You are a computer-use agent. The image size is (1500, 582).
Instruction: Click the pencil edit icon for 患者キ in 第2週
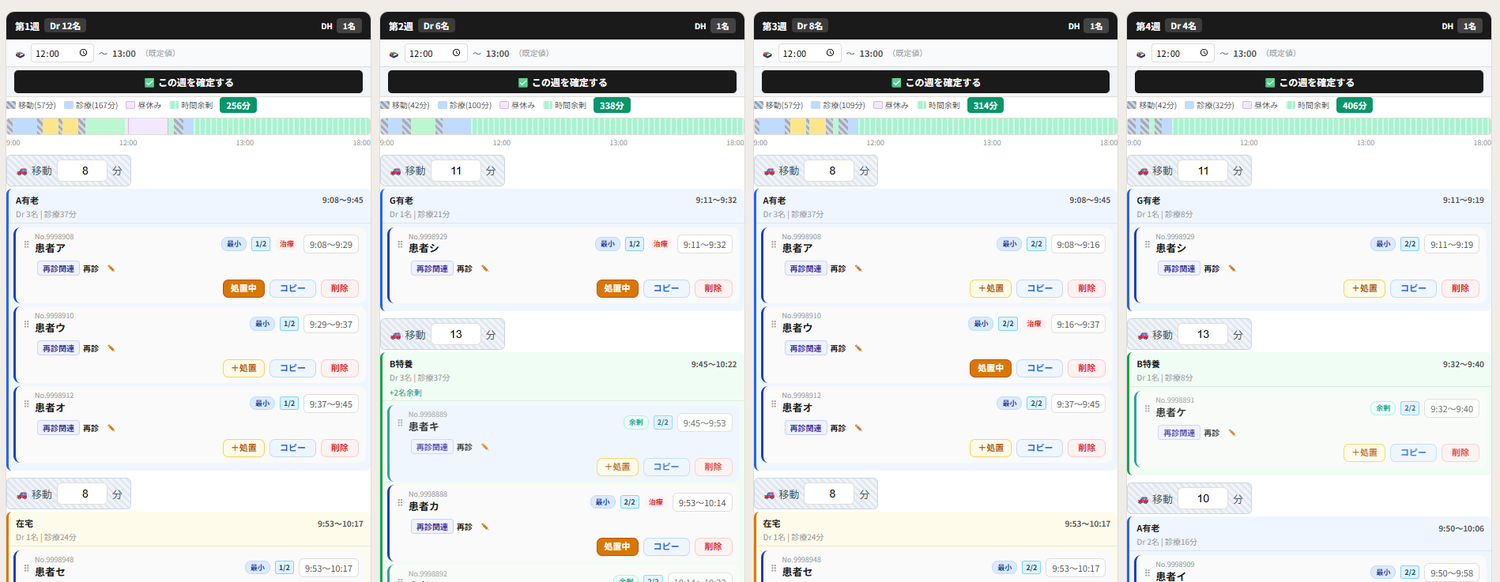pos(485,447)
